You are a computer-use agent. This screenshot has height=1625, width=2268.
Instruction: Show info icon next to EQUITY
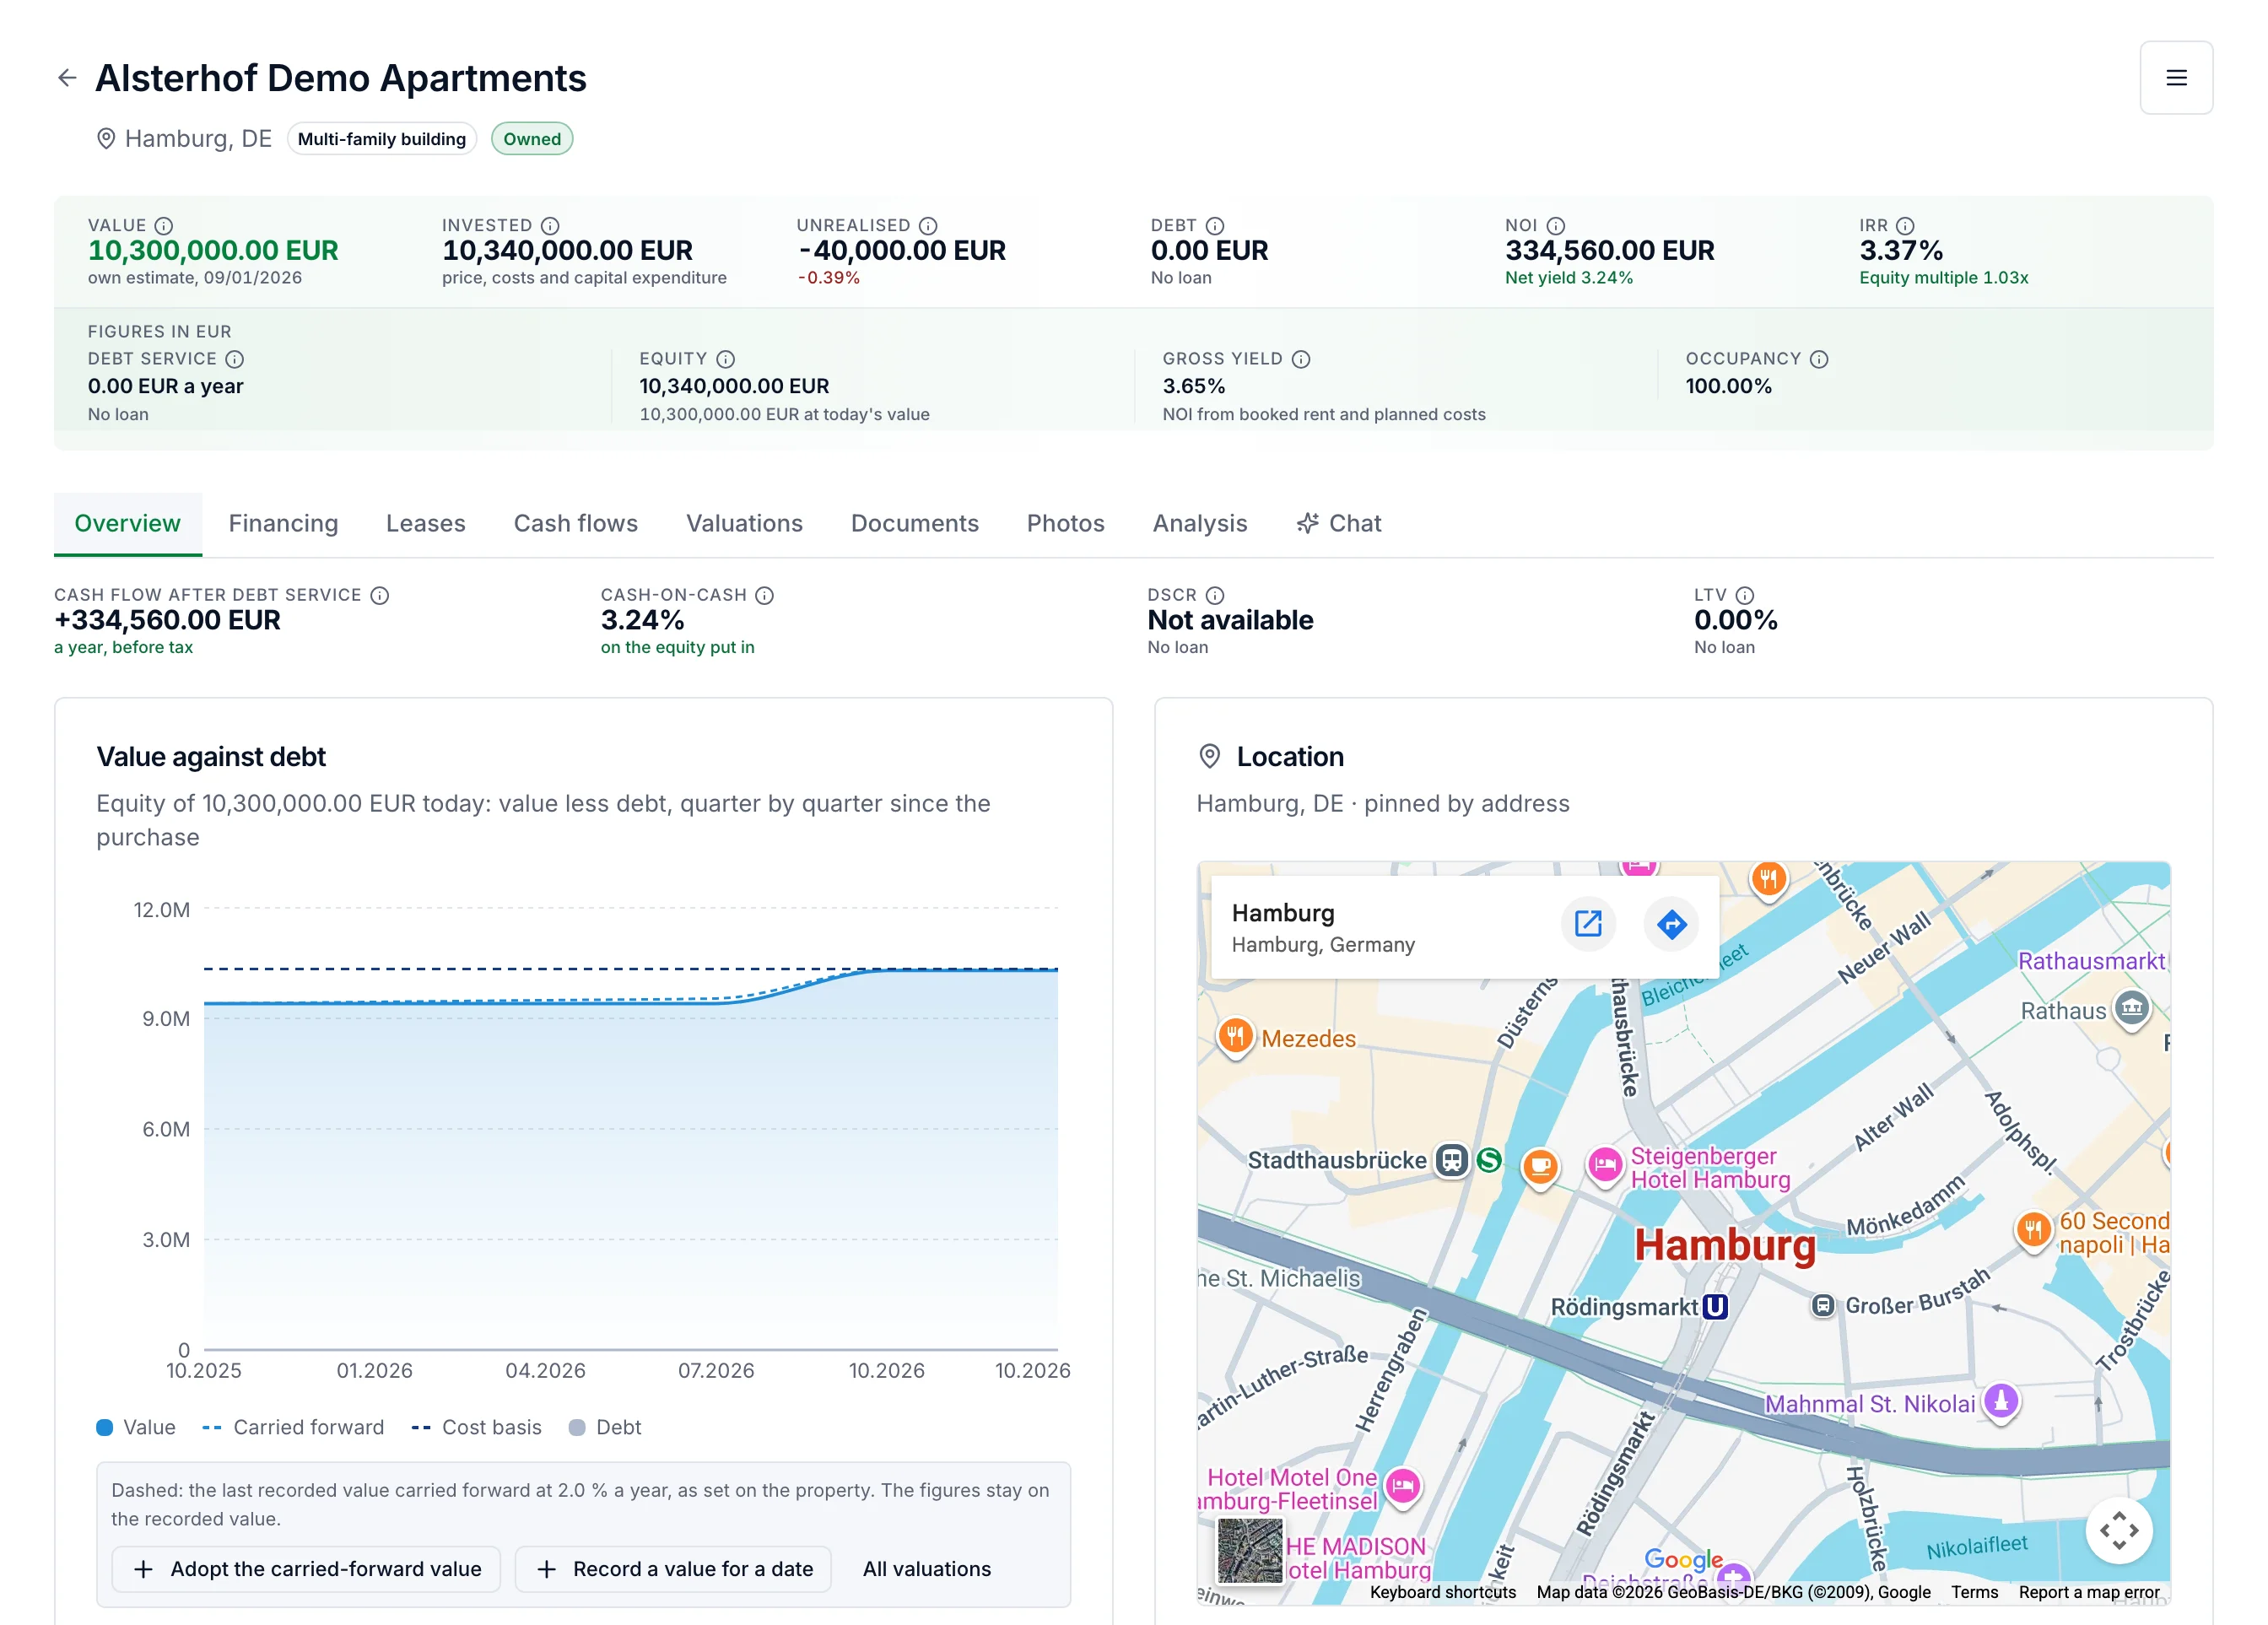(x=726, y=359)
